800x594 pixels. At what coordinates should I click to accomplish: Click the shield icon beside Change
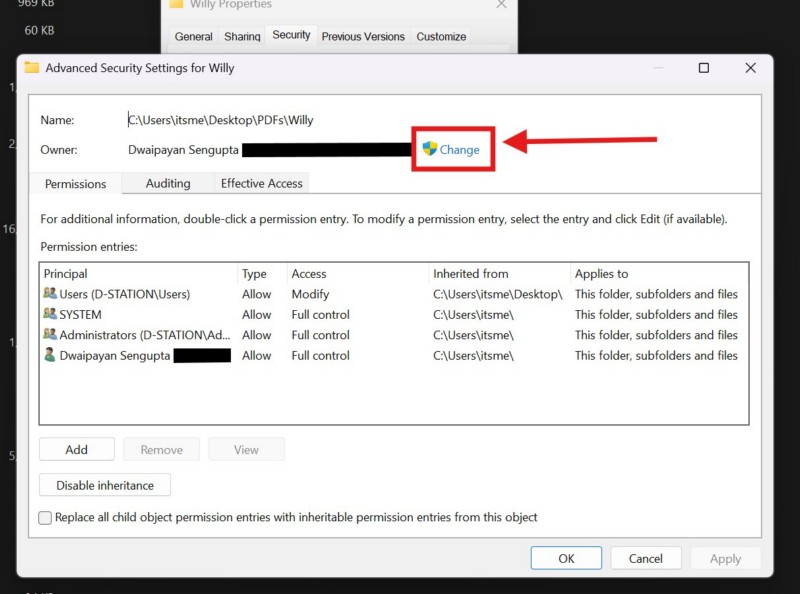tap(430, 149)
